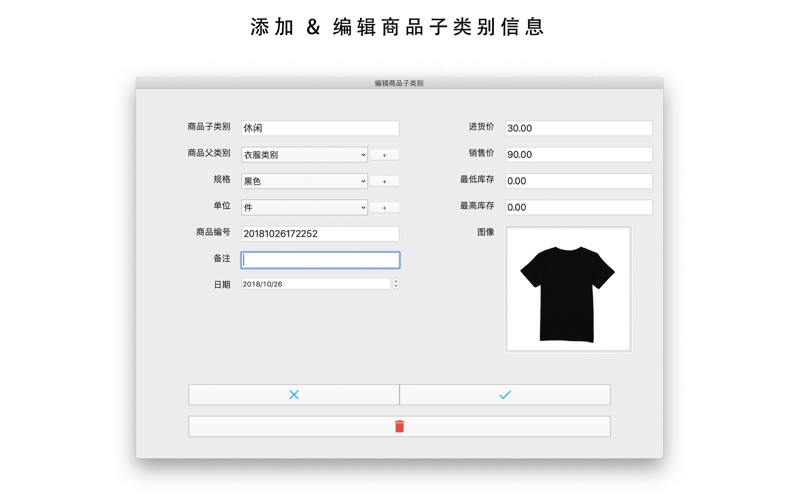
Task: Confirm with the blue checkmark button
Action: point(505,394)
